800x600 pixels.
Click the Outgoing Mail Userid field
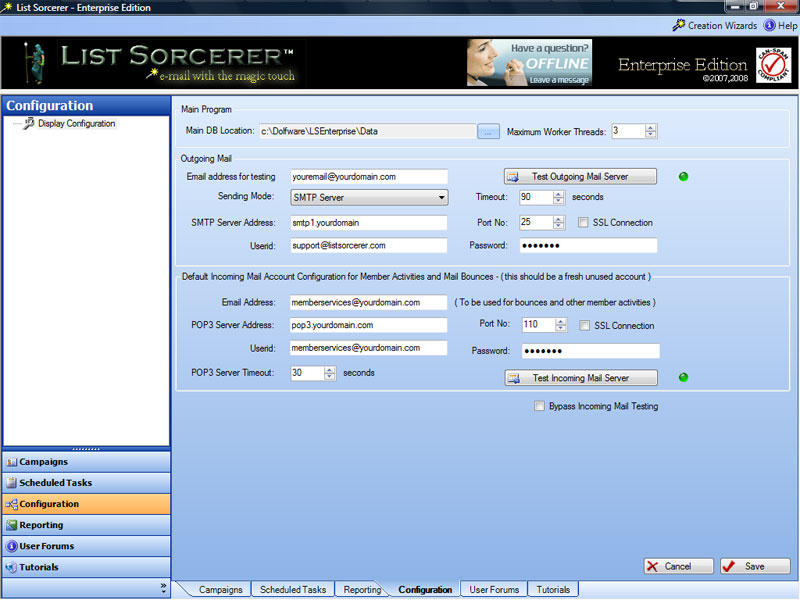click(x=369, y=245)
